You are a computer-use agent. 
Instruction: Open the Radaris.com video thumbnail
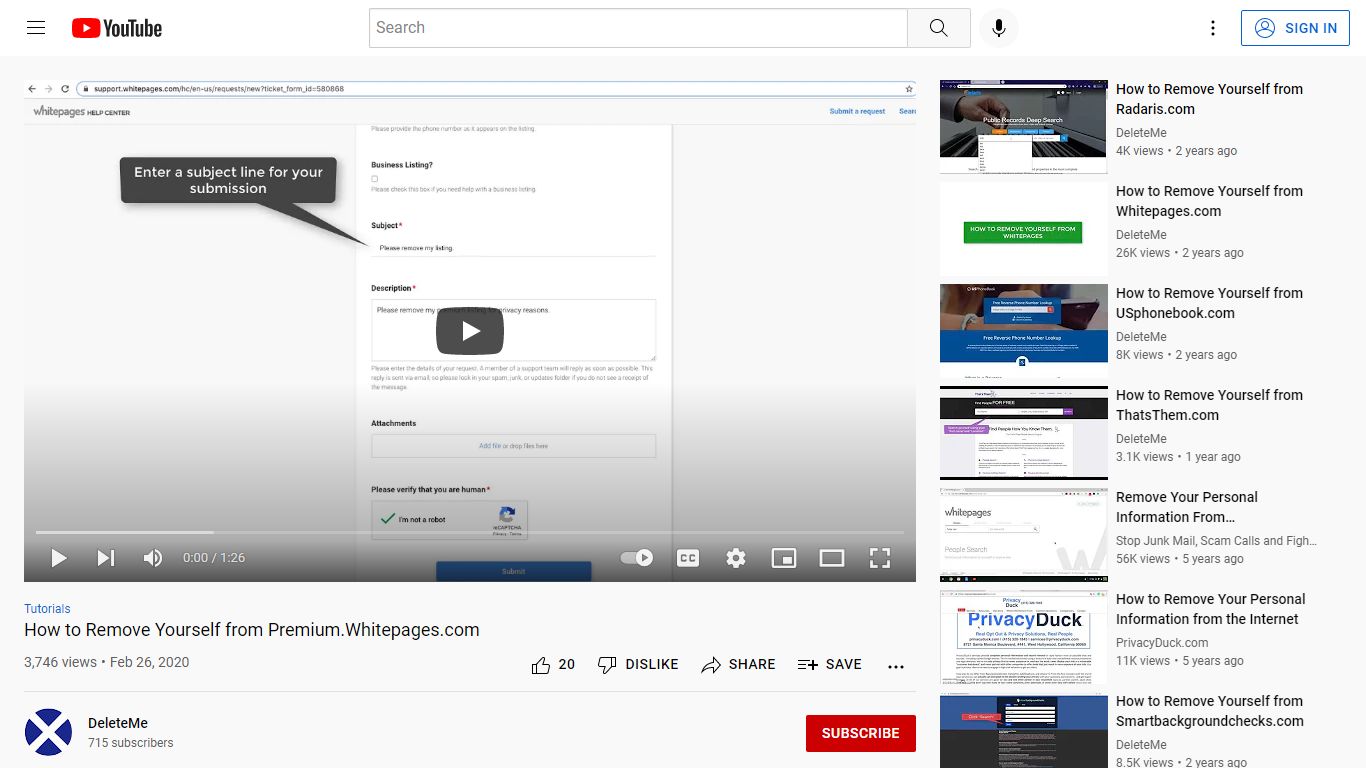pyautogui.click(x=1024, y=127)
